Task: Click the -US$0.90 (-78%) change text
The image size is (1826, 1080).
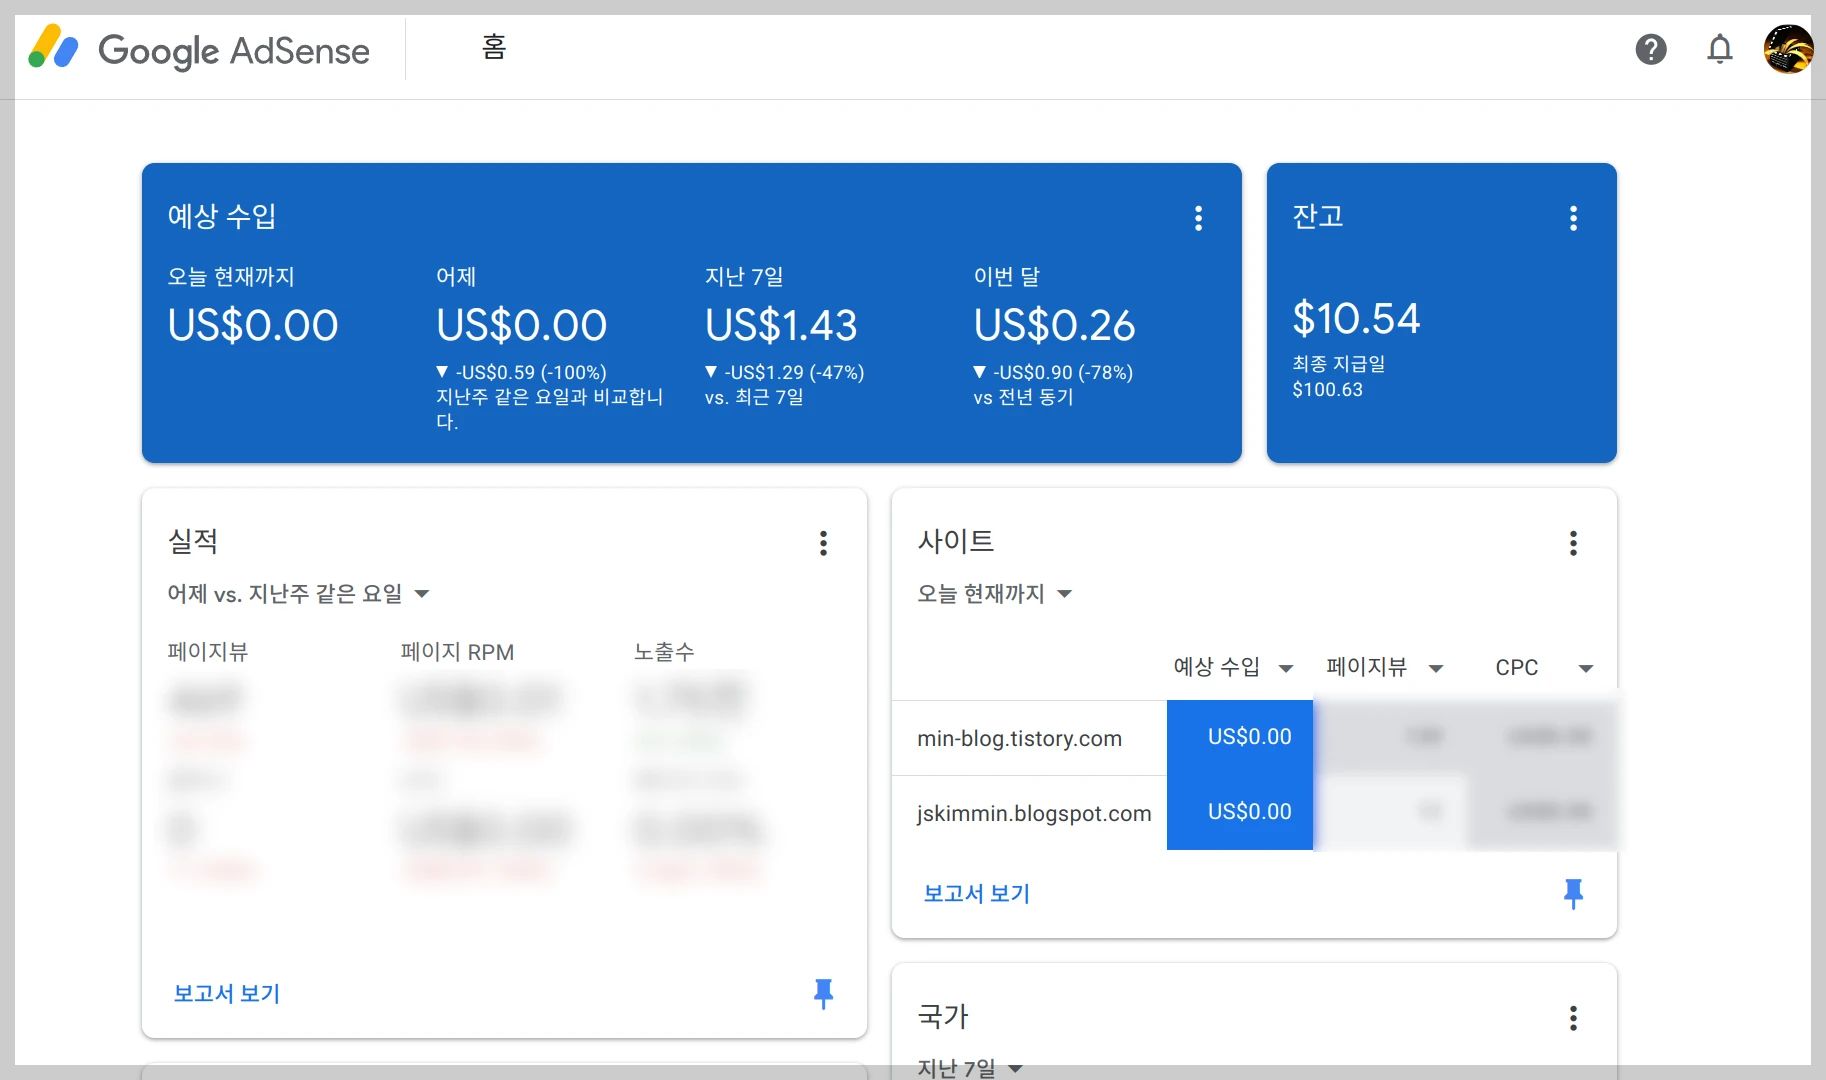Action: pos(1054,372)
